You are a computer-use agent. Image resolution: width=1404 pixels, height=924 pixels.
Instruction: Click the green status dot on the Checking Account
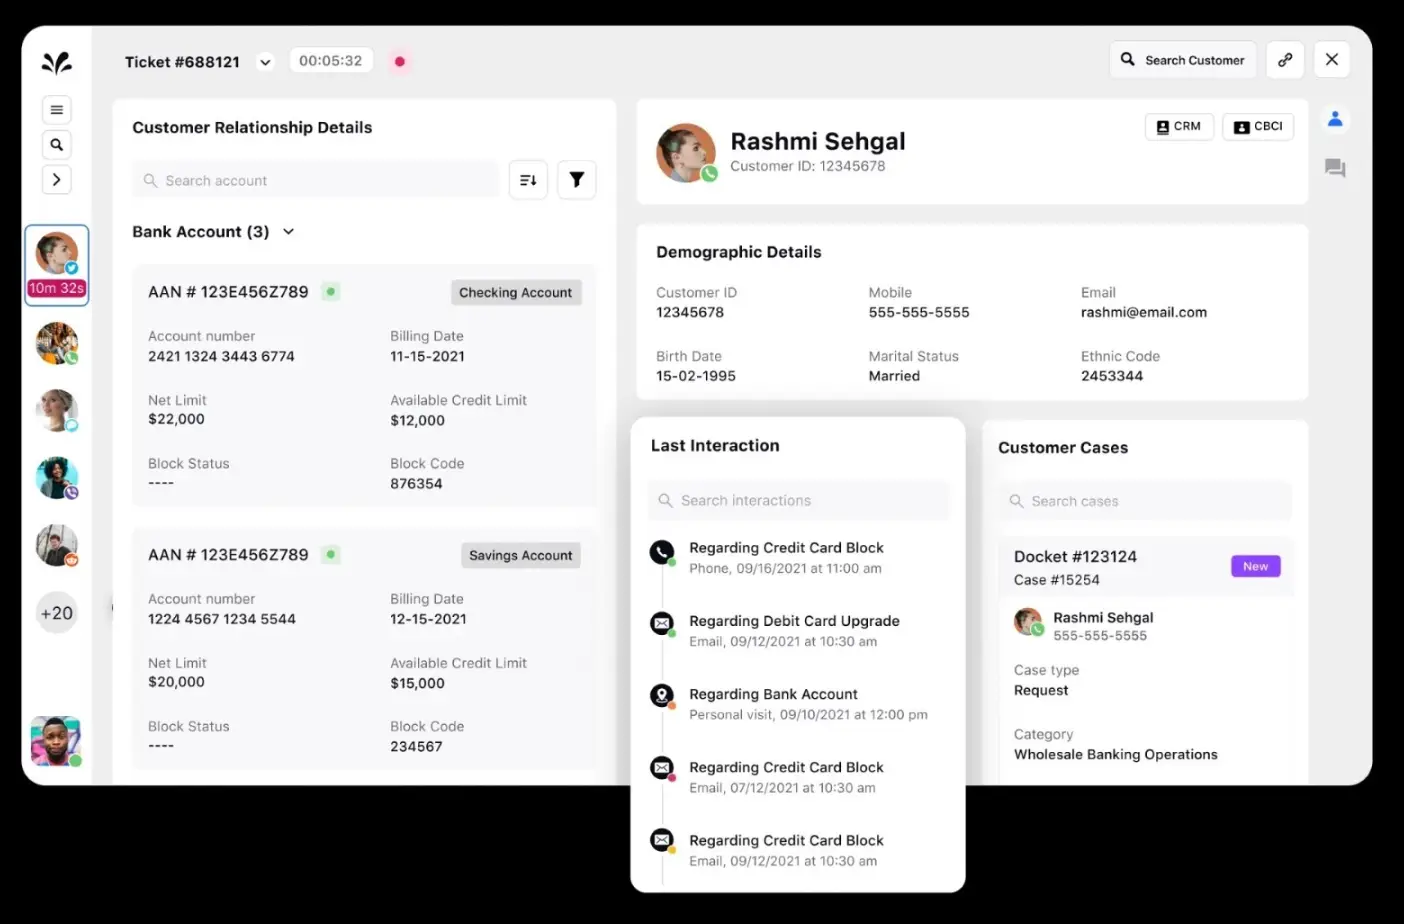coord(331,291)
